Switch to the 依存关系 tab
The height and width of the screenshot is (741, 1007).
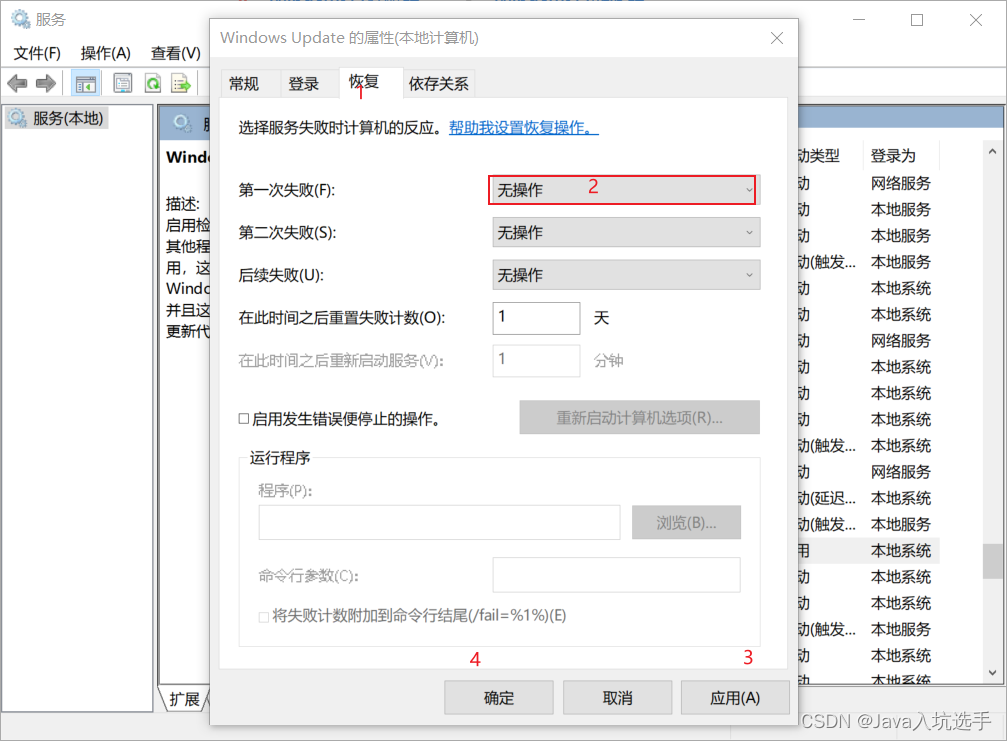click(439, 83)
